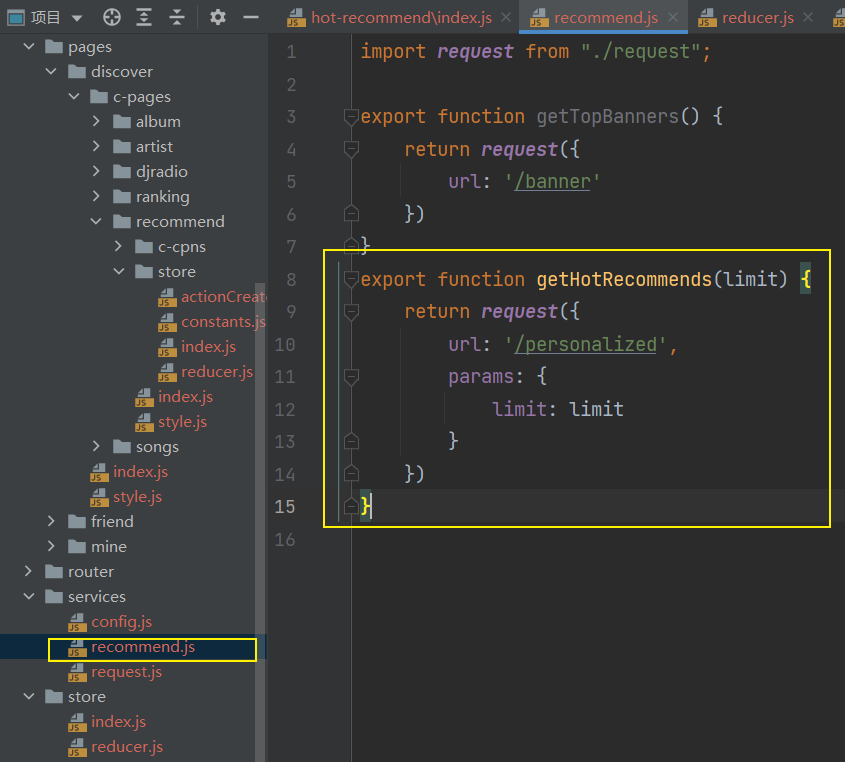Collapse the recommend folder

coord(96,221)
